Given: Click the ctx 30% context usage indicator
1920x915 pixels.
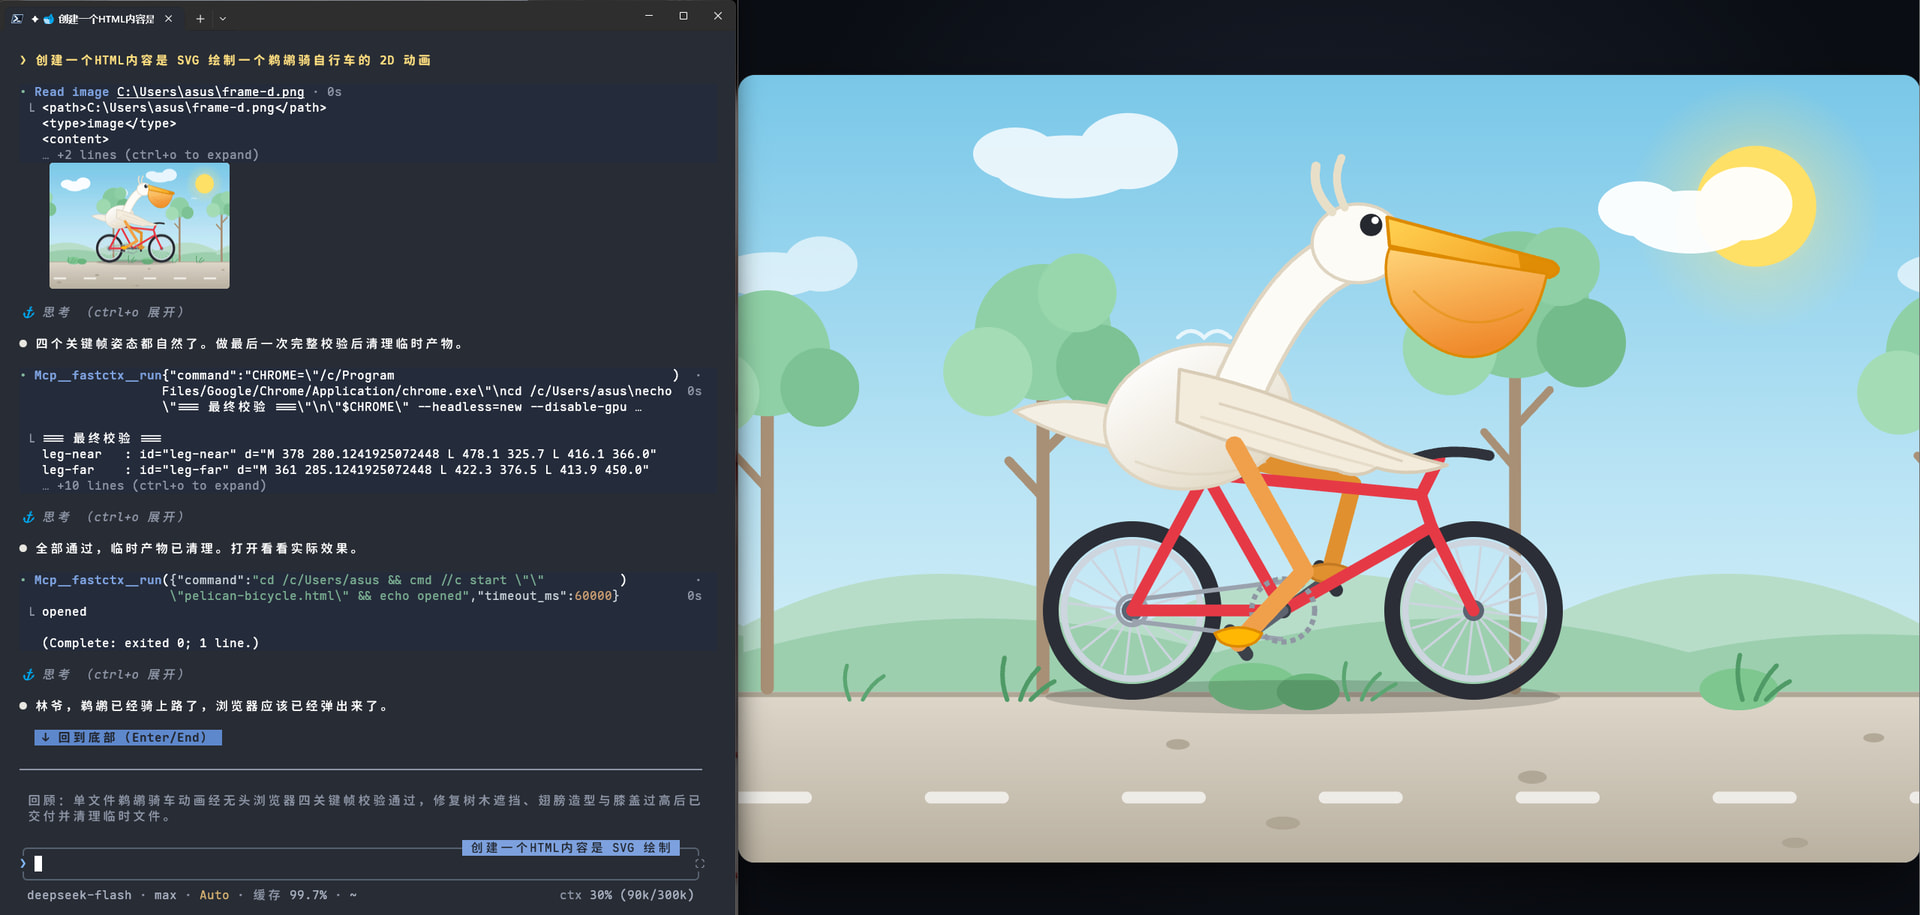Looking at the screenshot, I should (627, 895).
